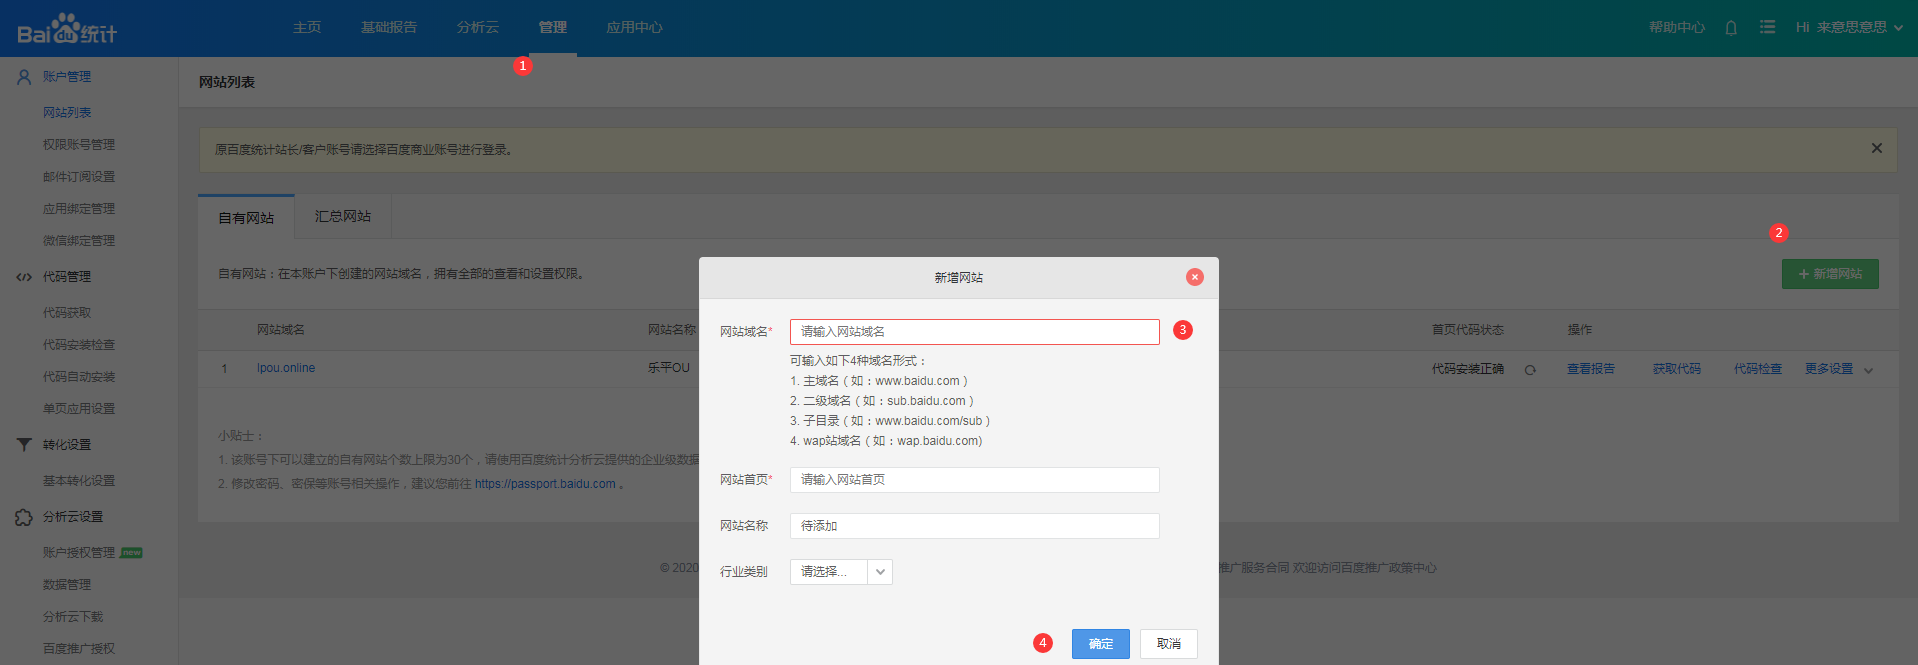The height and width of the screenshot is (665, 1918).
Task: Open the list icon in top bar
Action: click(x=1768, y=27)
